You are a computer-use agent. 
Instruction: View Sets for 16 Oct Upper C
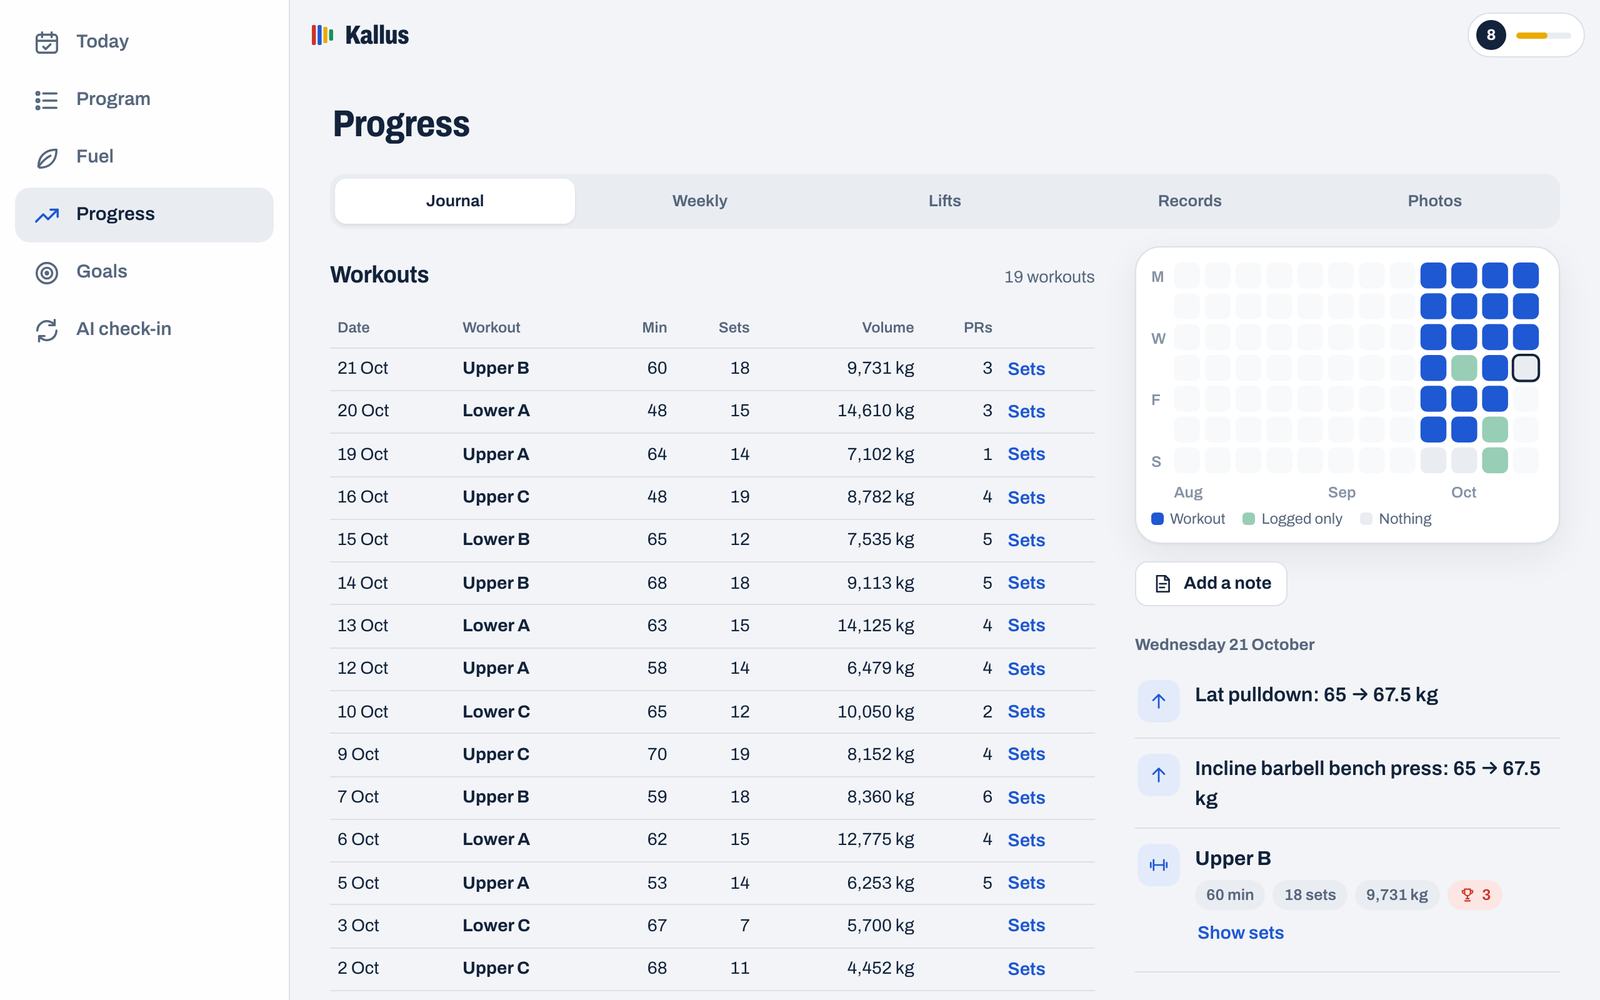pos(1026,498)
